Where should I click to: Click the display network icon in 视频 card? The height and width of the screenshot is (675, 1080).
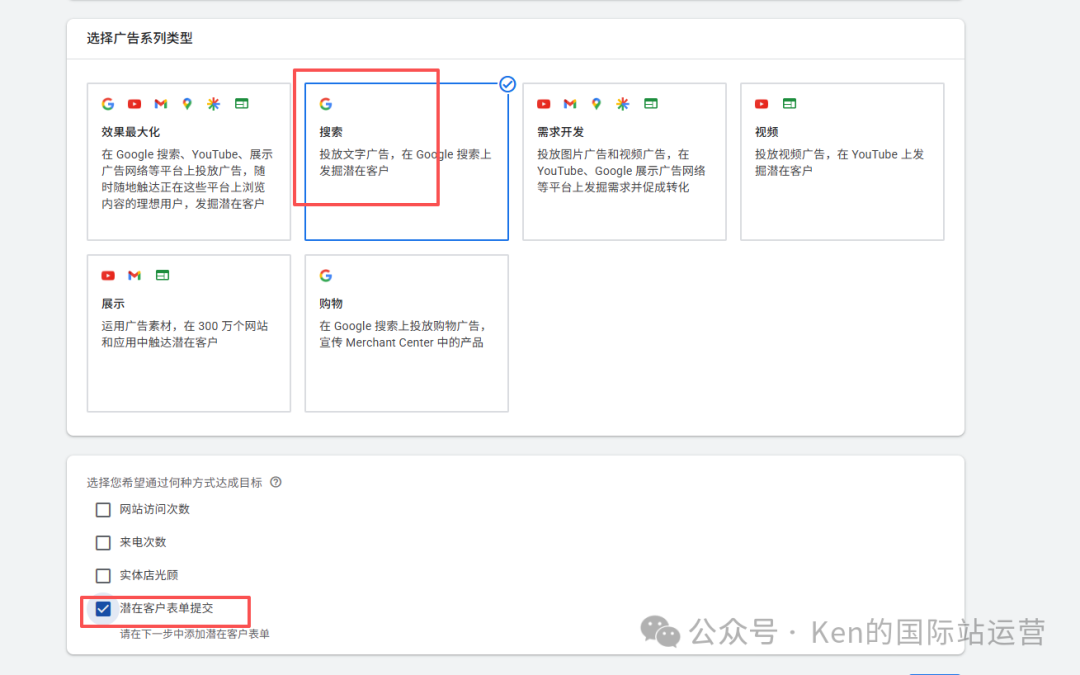coord(789,104)
